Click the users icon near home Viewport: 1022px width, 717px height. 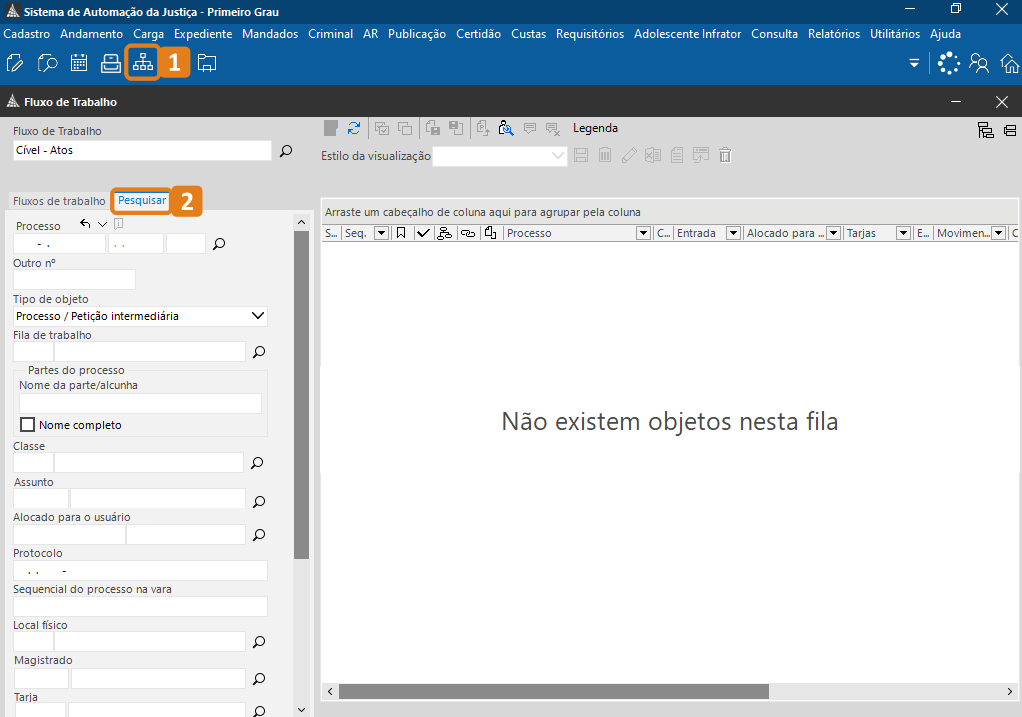point(978,64)
